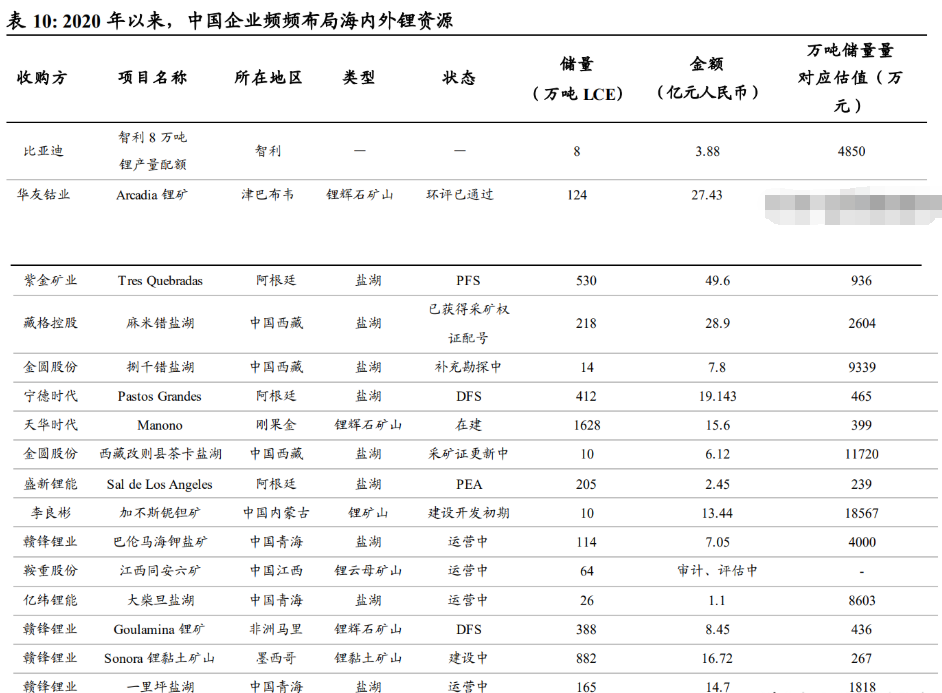Click the '宁德时代' cell
The width and height of the screenshot is (942, 693).
[x=50, y=396]
